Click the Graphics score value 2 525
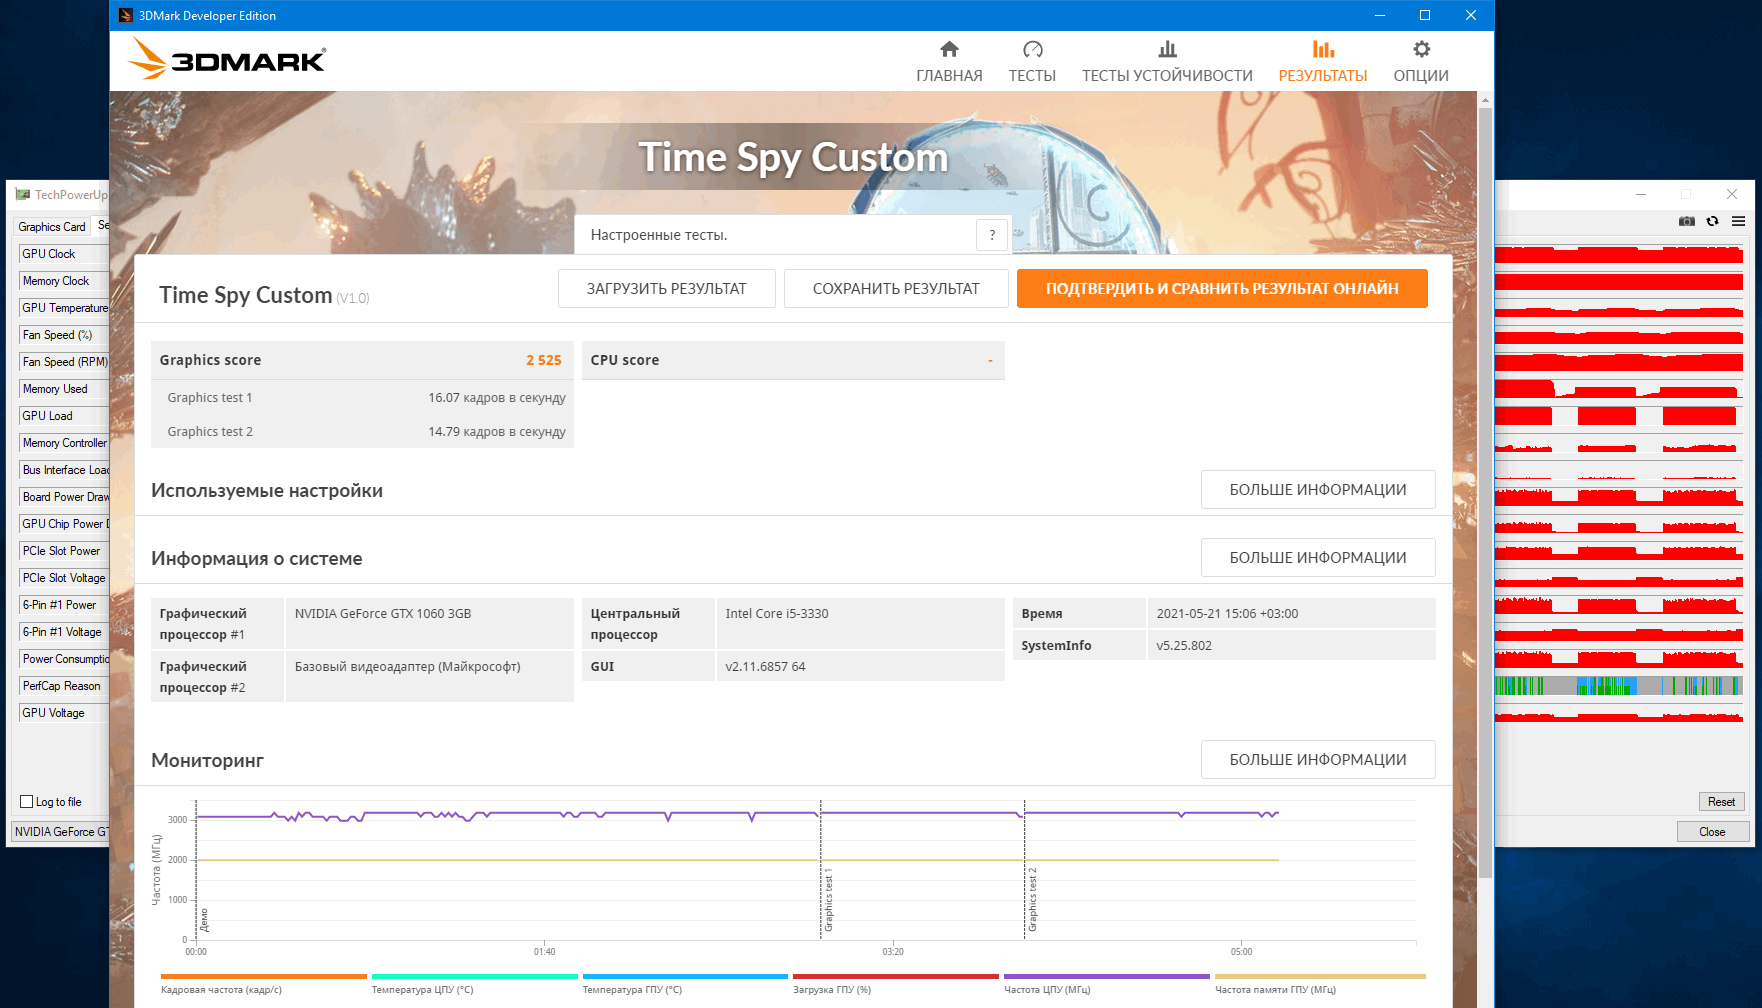 (544, 360)
